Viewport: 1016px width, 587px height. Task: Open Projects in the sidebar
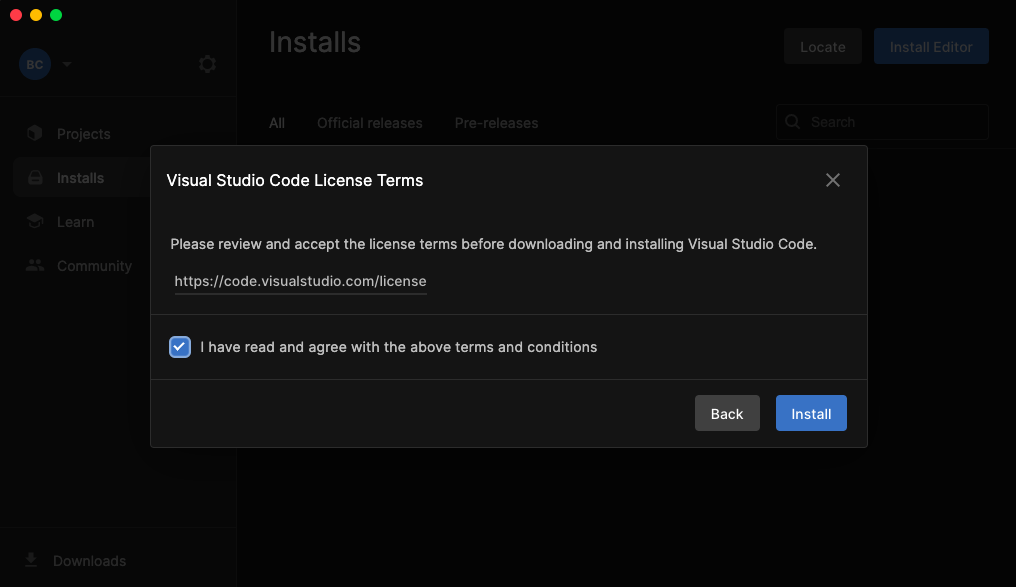(x=83, y=133)
